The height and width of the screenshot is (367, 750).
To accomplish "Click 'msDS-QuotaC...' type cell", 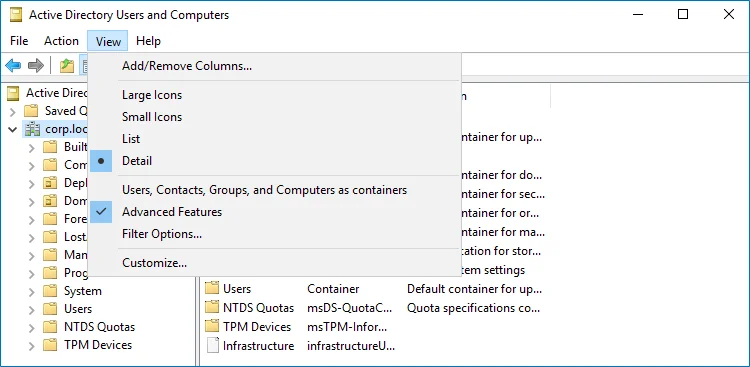I will point(349,308).
